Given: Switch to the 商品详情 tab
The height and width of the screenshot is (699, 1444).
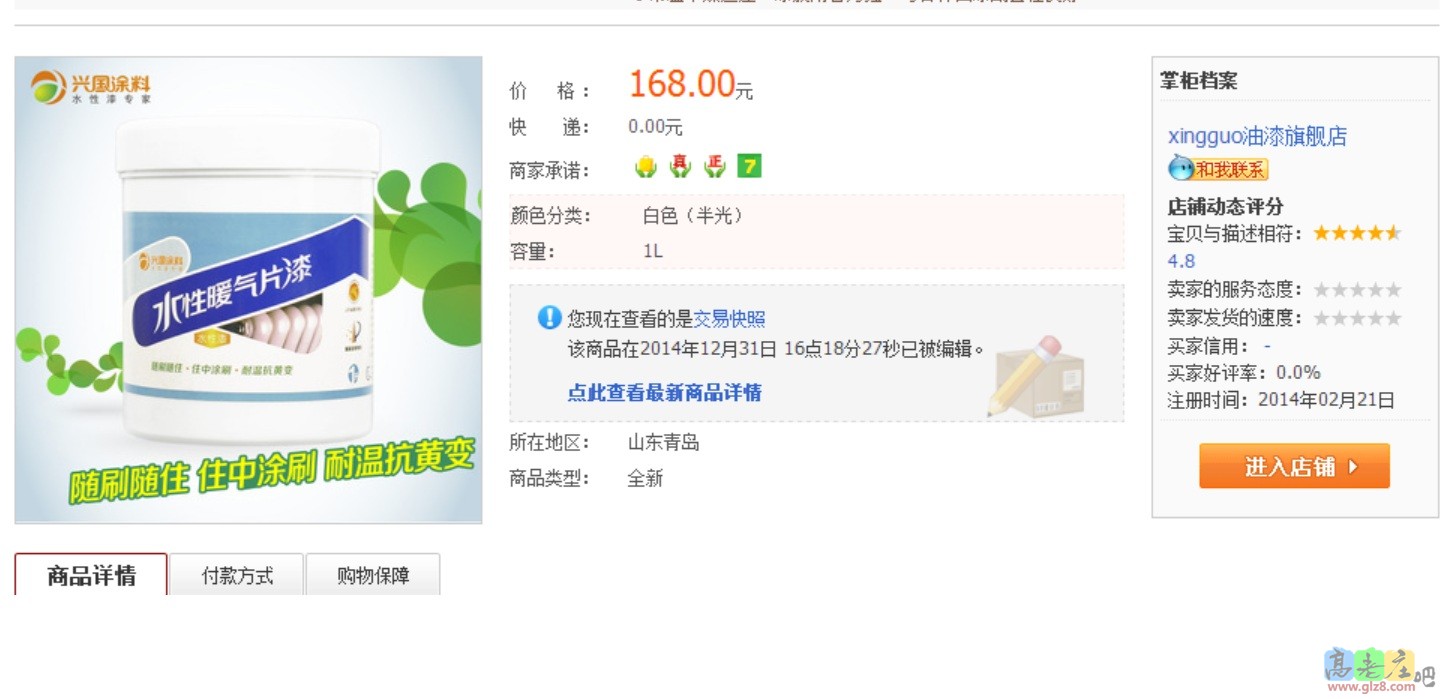Looking at the screenshot, I should click(91, 575).
